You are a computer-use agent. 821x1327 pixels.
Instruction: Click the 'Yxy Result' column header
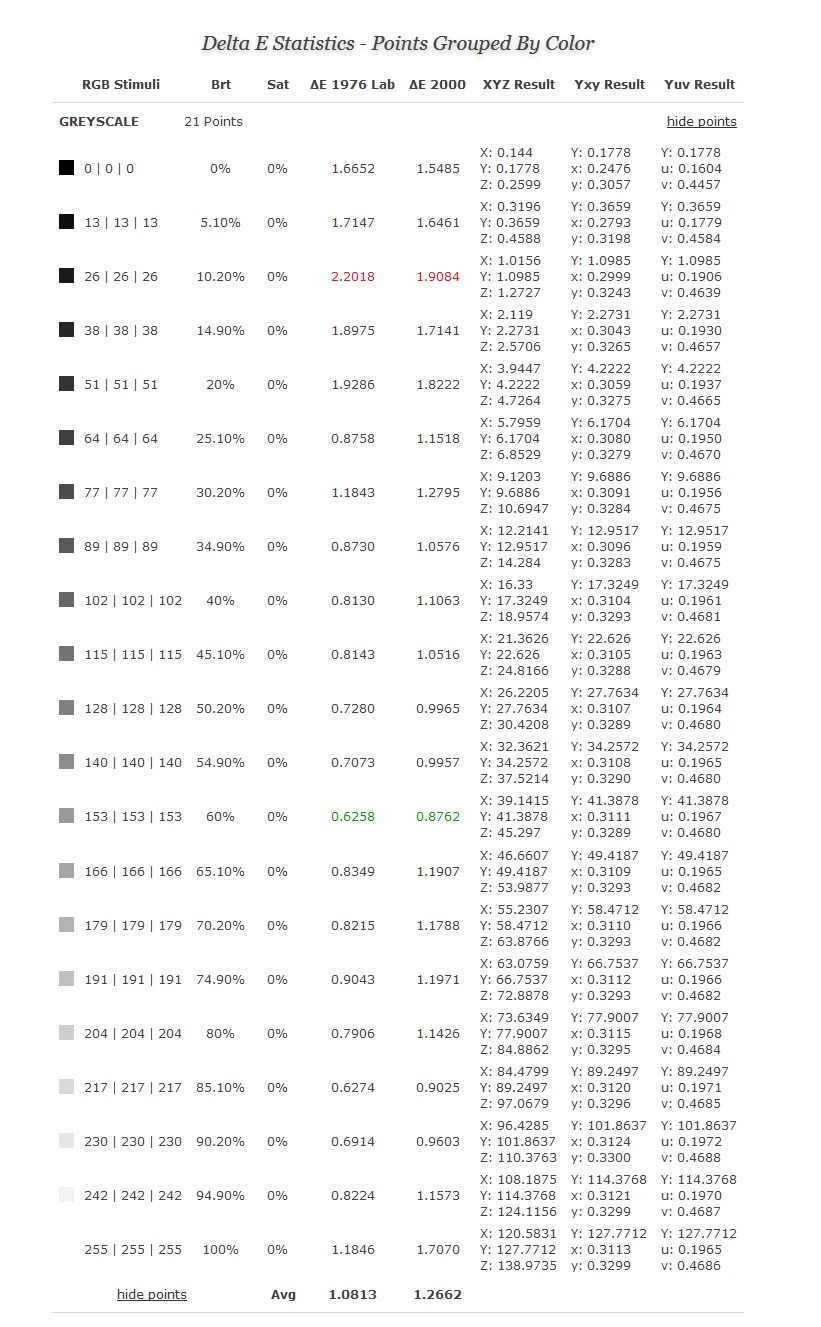(x=610, y=85)
